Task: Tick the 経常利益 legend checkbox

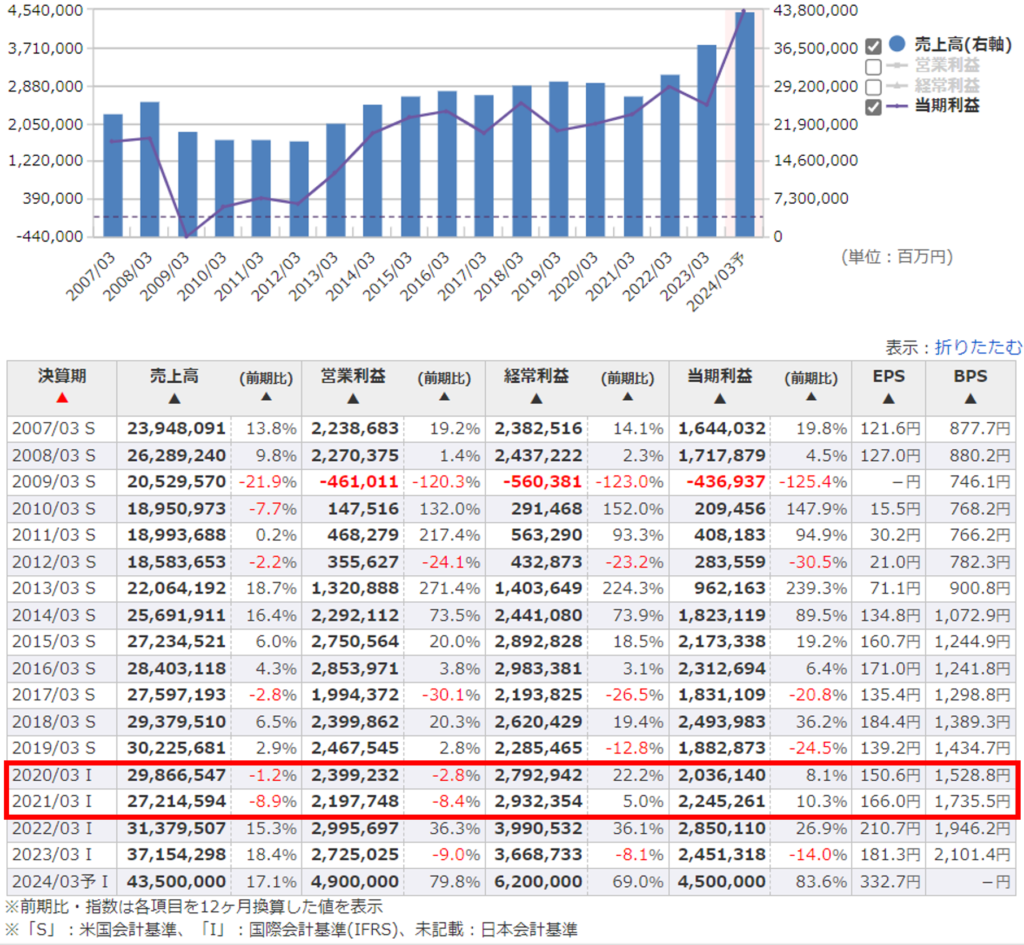Action: (x=873, y=87)
